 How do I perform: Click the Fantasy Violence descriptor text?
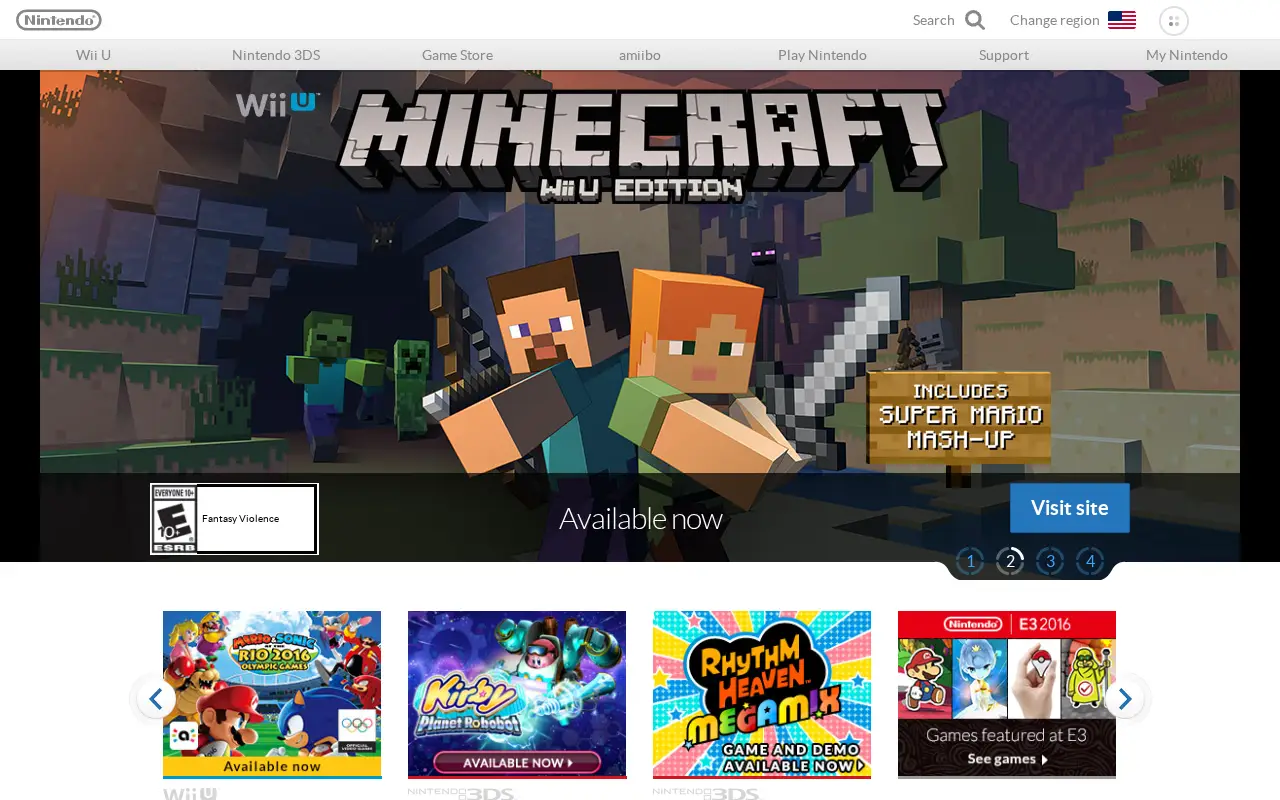240,519
